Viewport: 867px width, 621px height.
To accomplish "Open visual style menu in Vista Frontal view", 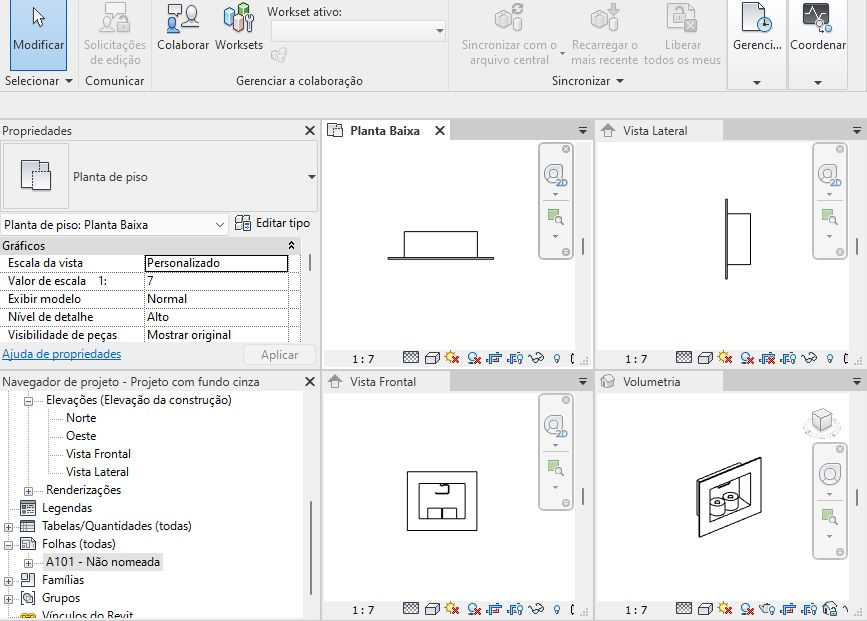I will [x=432, y=609].
